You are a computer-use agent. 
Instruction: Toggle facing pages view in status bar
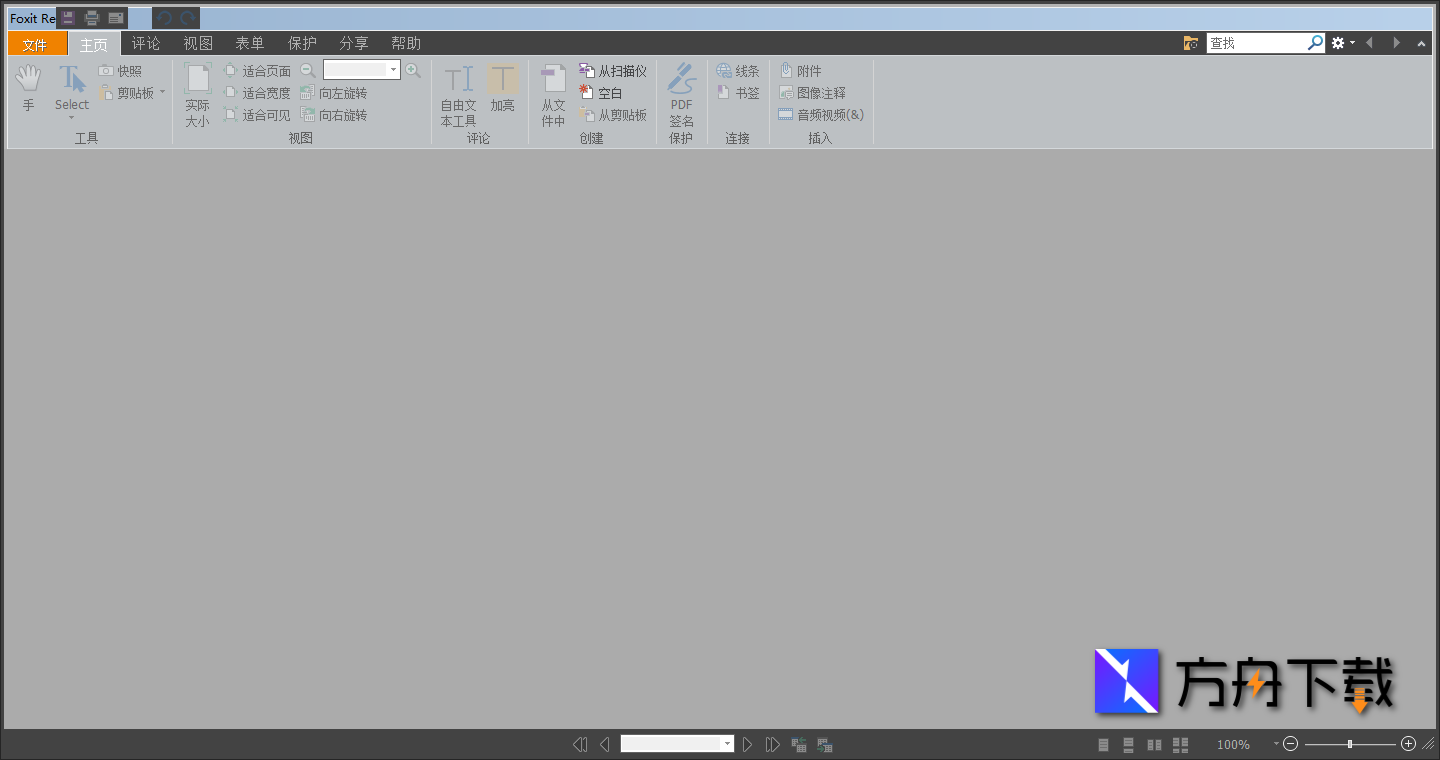1154,745
